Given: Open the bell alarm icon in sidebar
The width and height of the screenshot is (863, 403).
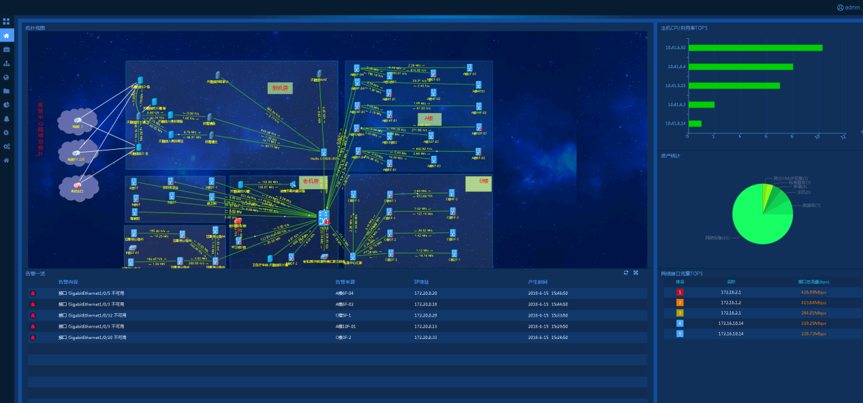Looking at the screenshot, I should tap(6, 119).
